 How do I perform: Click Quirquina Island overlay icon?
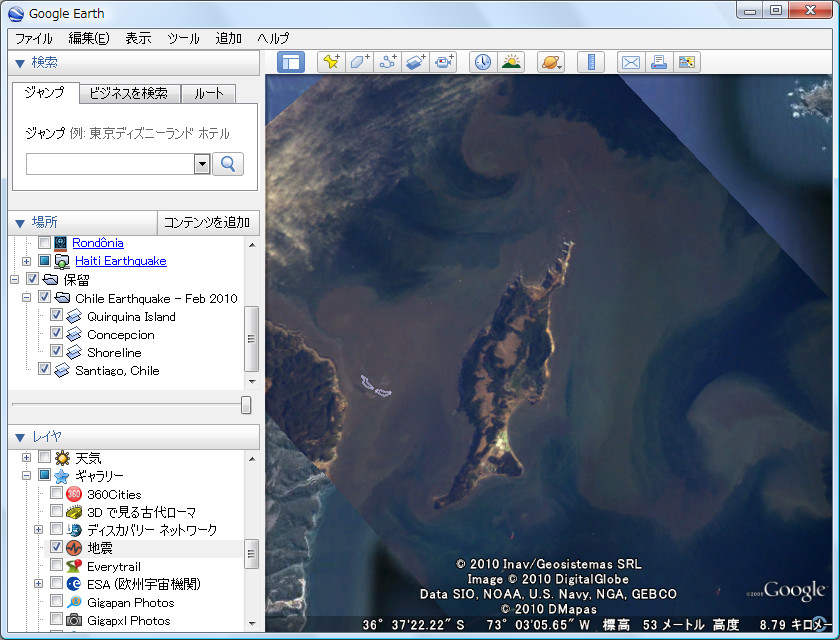(74, 317)
